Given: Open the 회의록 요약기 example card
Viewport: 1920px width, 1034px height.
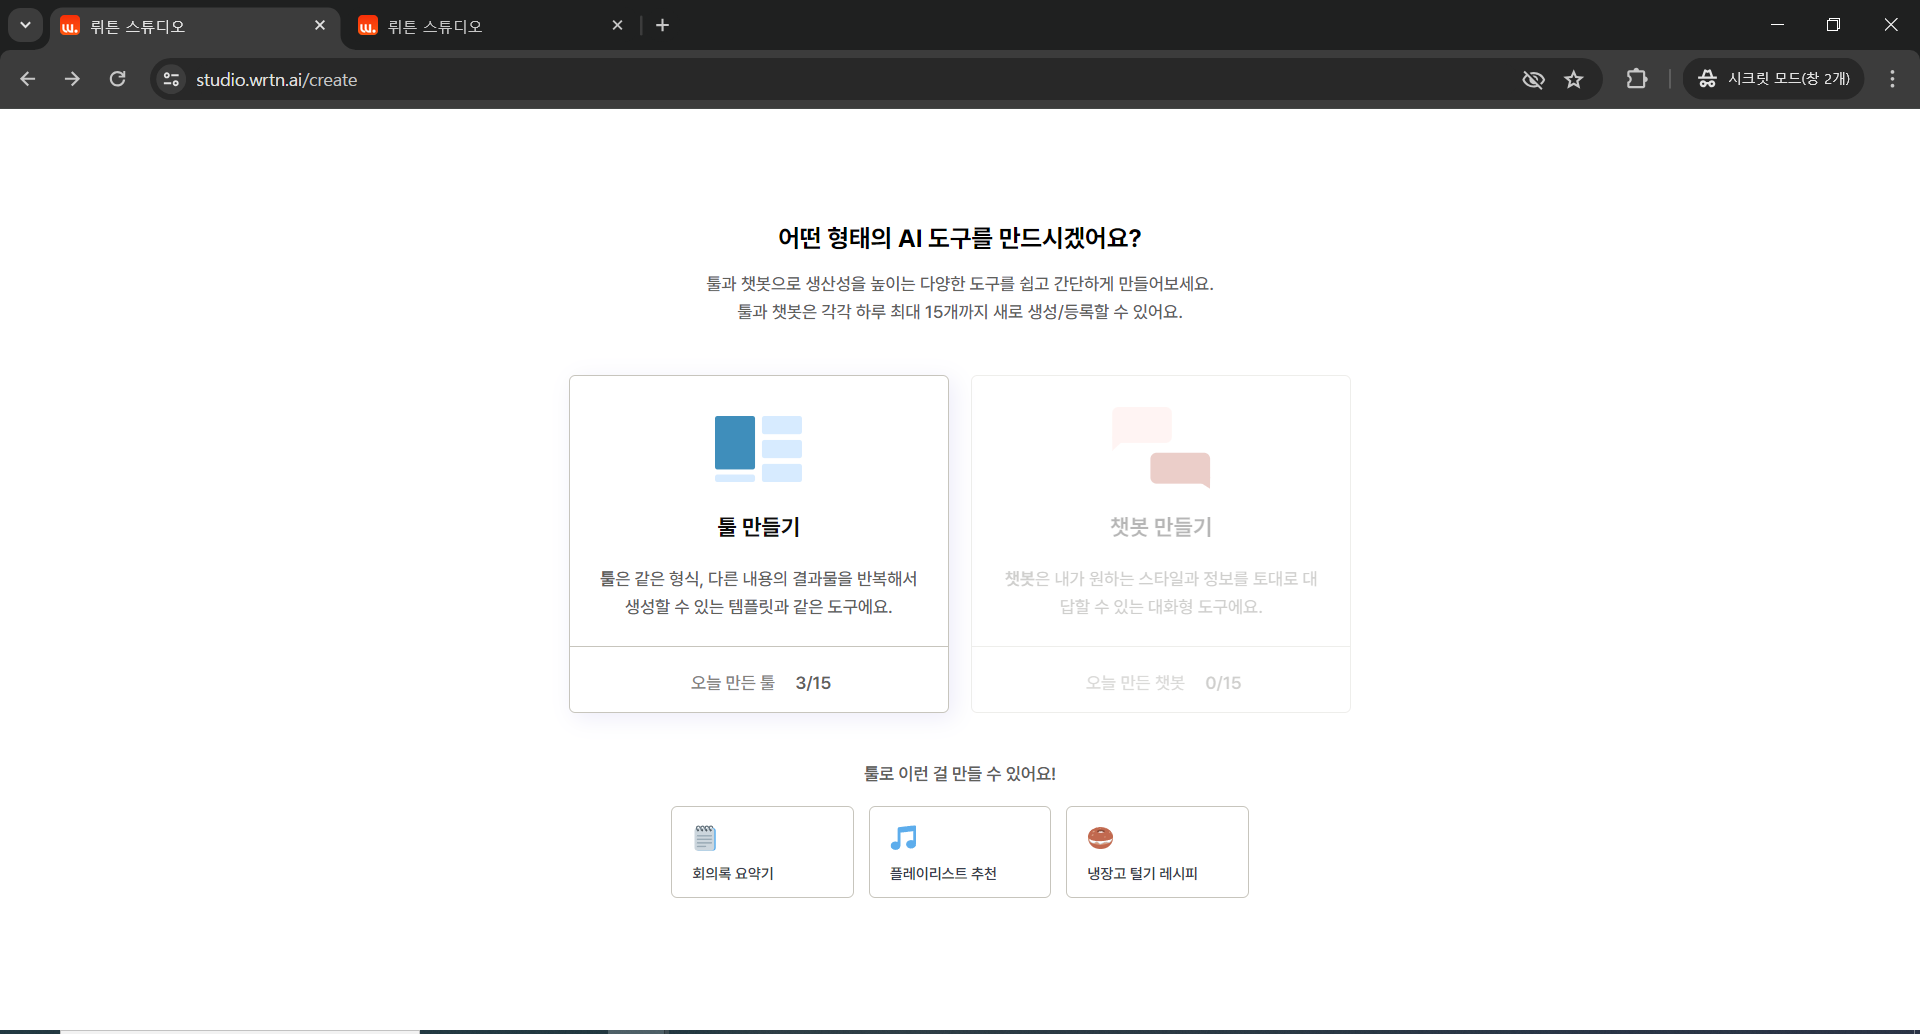Looking at the screenshot, I should pos(762,852).
